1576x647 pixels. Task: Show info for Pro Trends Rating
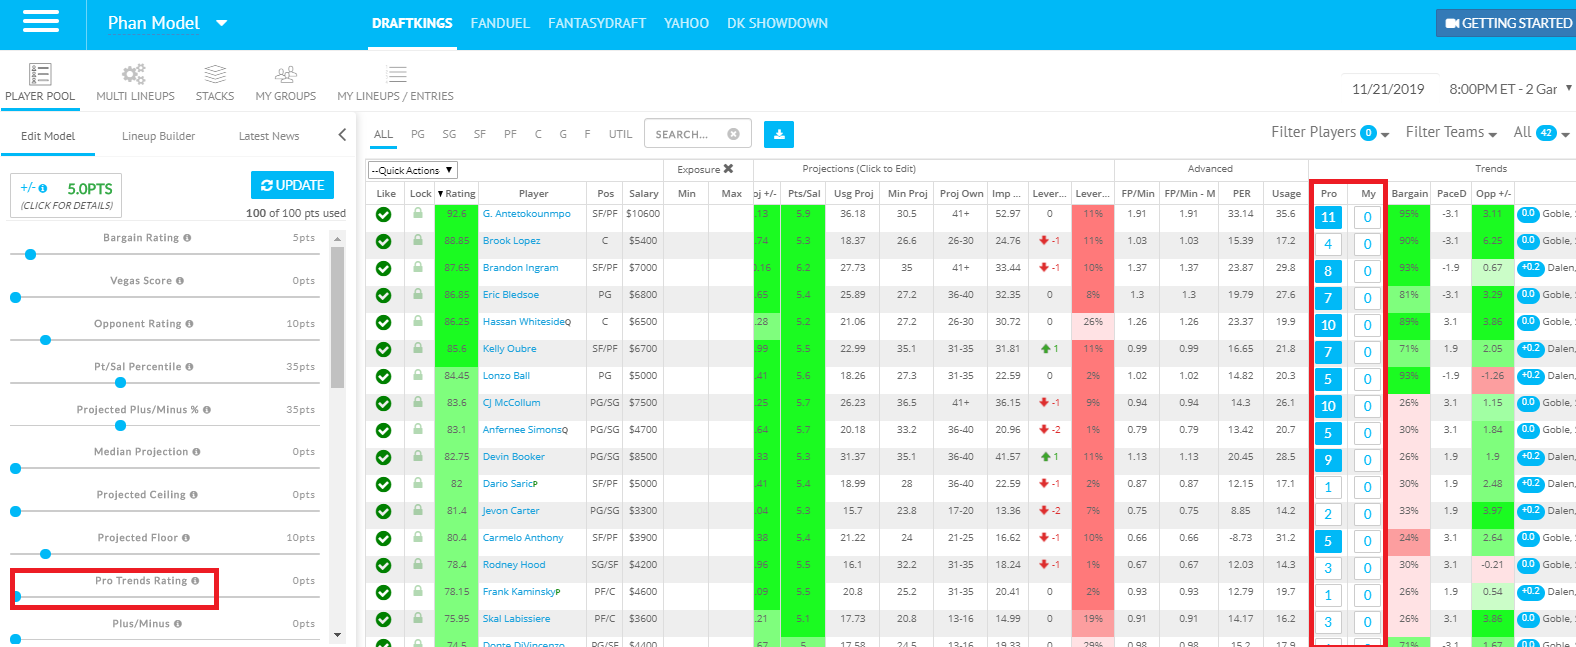tap(195, 581)
